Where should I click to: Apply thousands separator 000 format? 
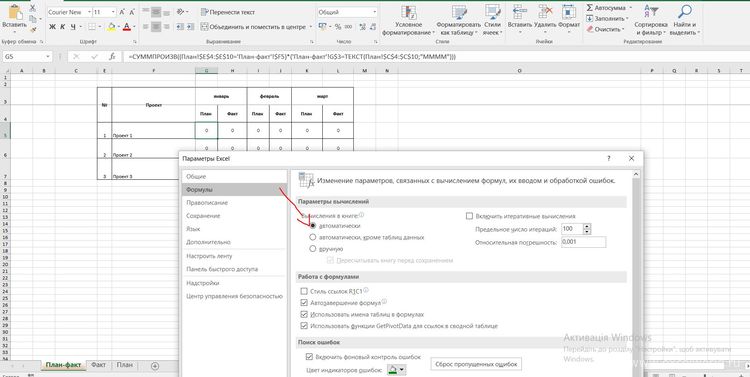[x=348, y=27]
